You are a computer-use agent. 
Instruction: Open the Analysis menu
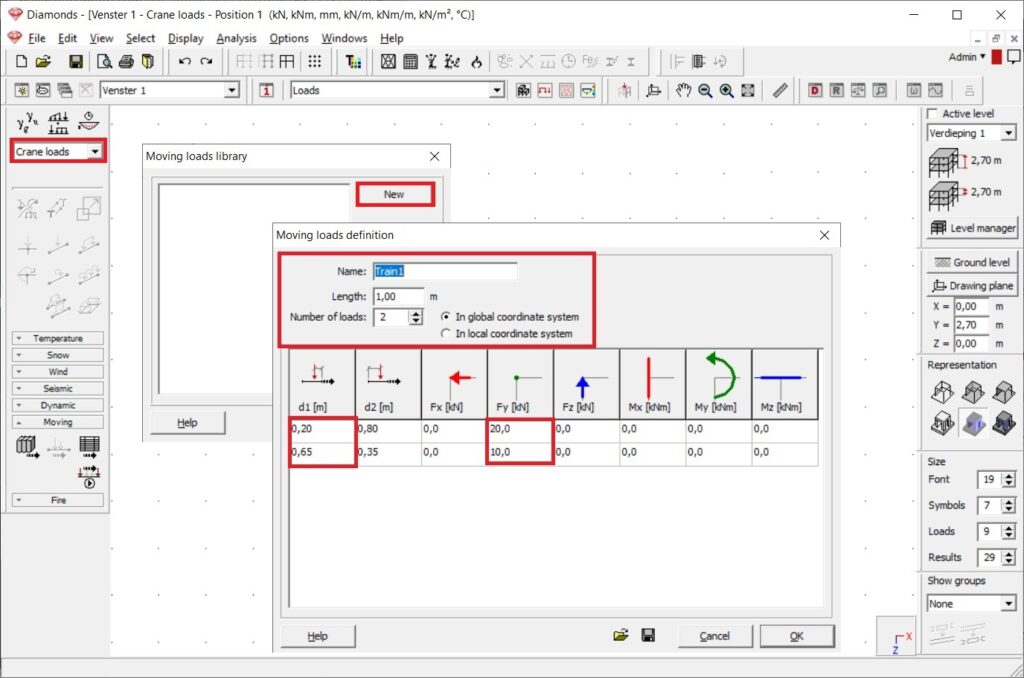[236, 39]
